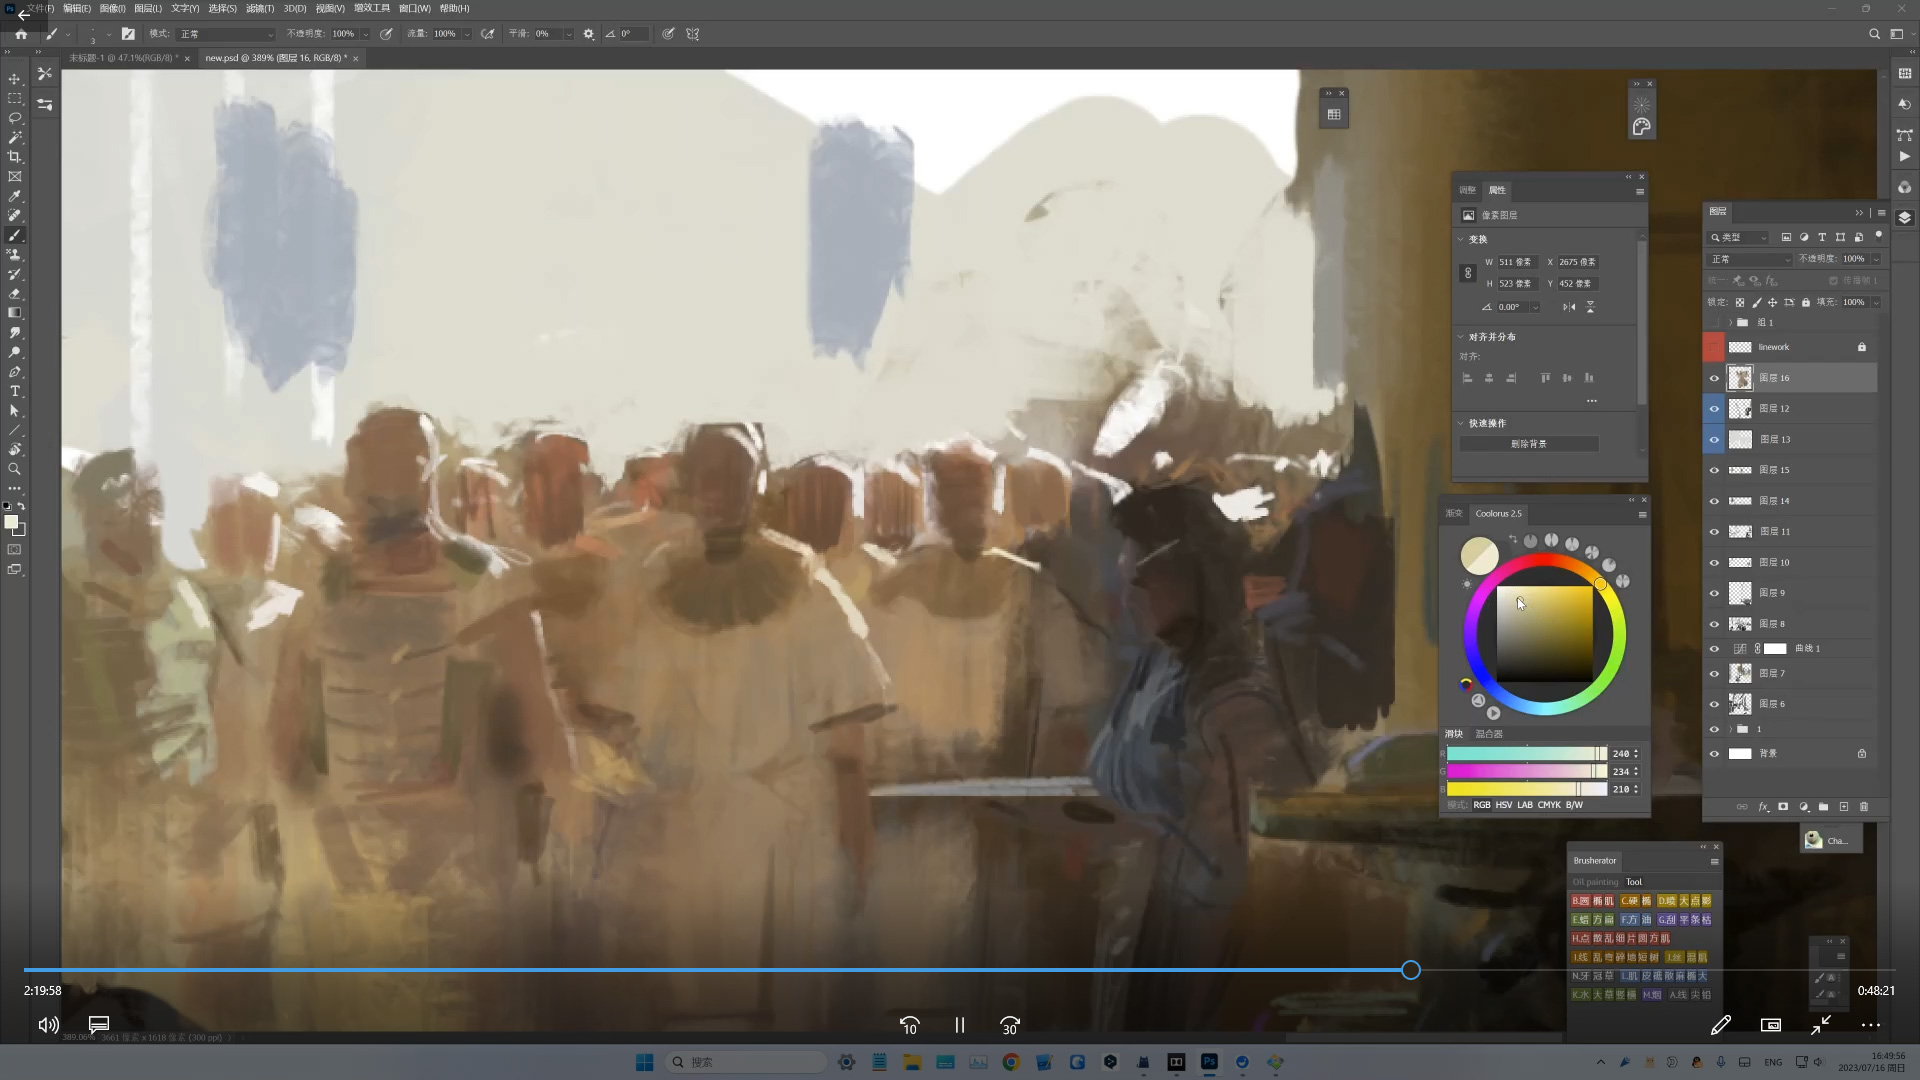Select the Gradient tool
The image size is (1920, 1080).
14,313
